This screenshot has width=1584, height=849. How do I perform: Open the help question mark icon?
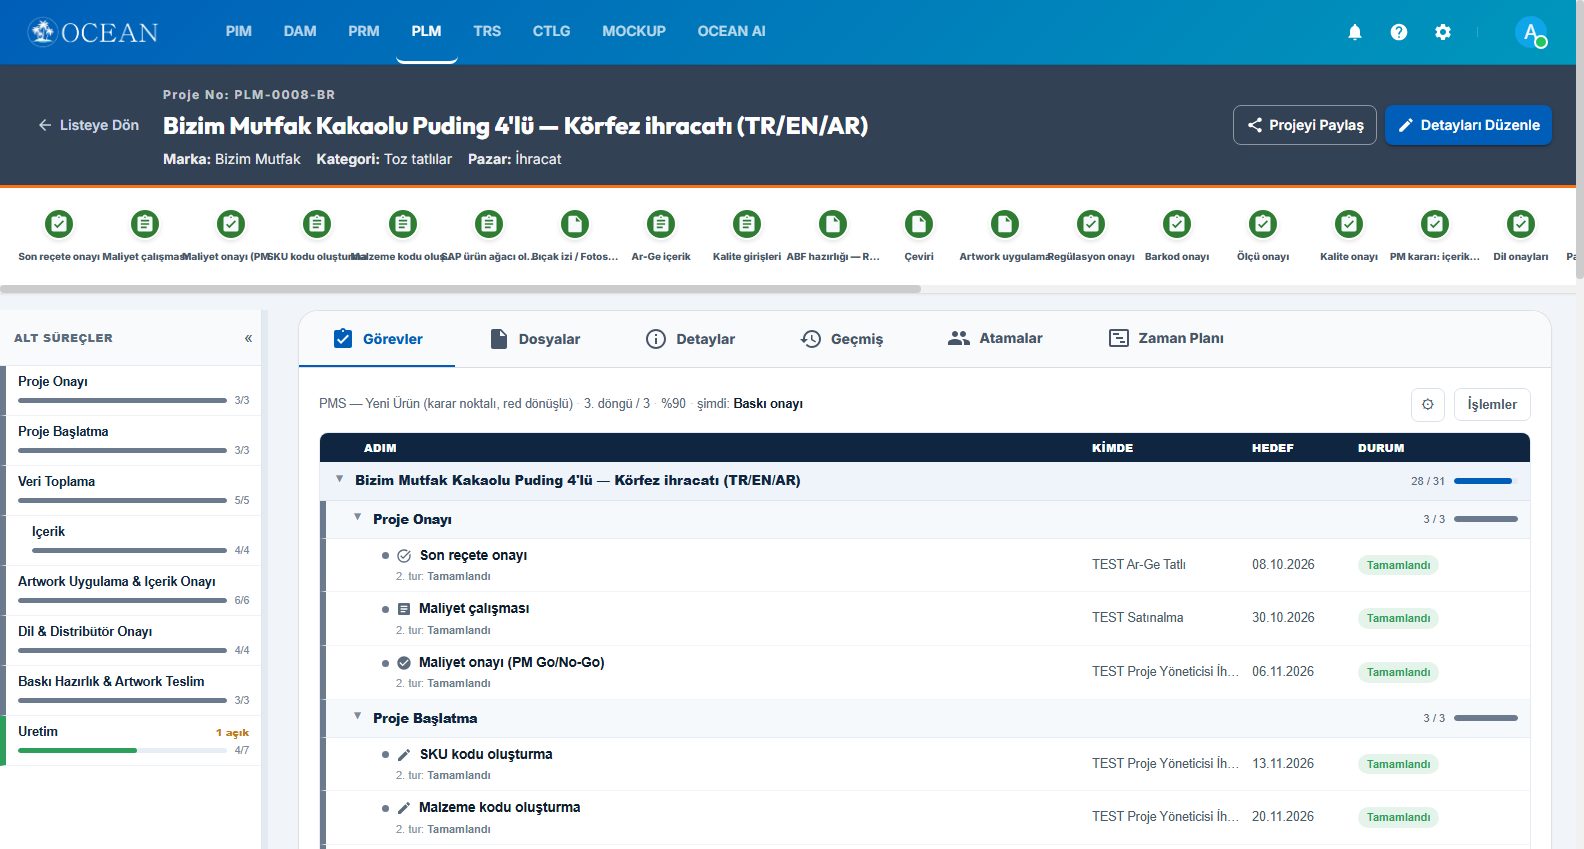point(1399,32)
